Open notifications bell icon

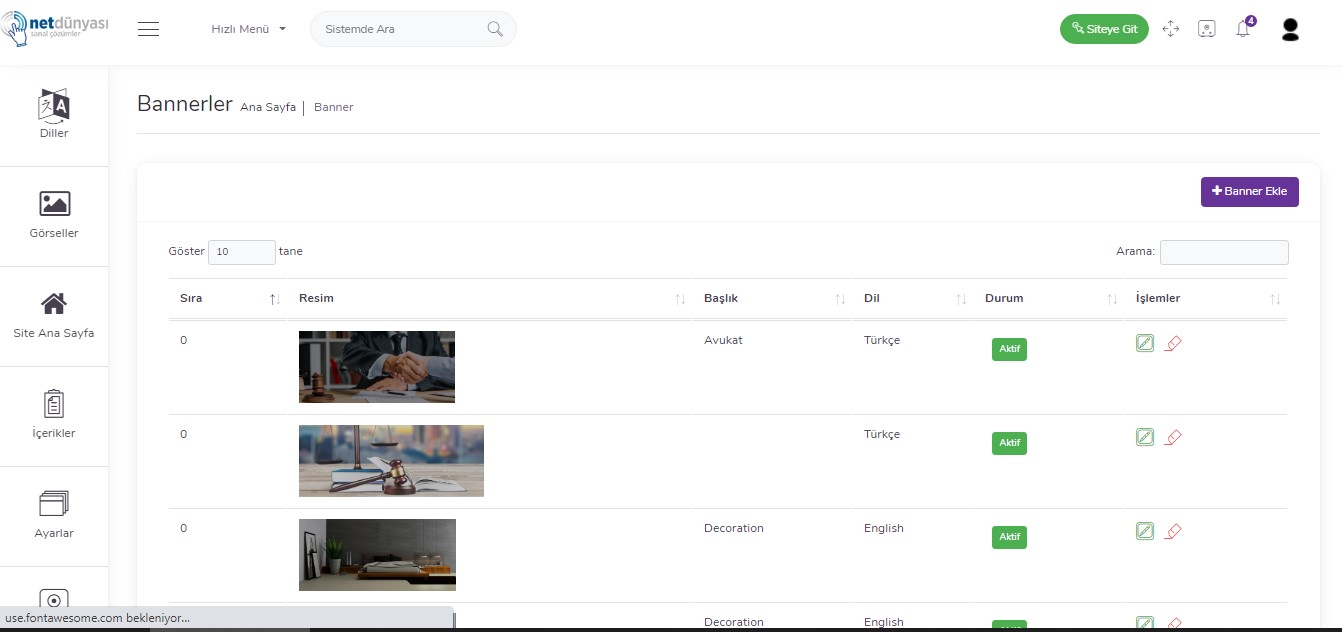[1243, 28]
